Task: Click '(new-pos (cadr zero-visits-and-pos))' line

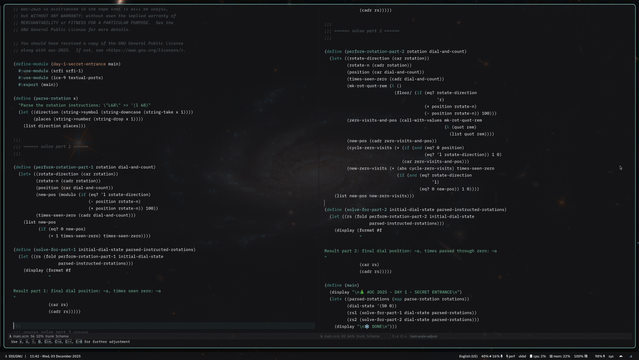Action: point(392,141)
